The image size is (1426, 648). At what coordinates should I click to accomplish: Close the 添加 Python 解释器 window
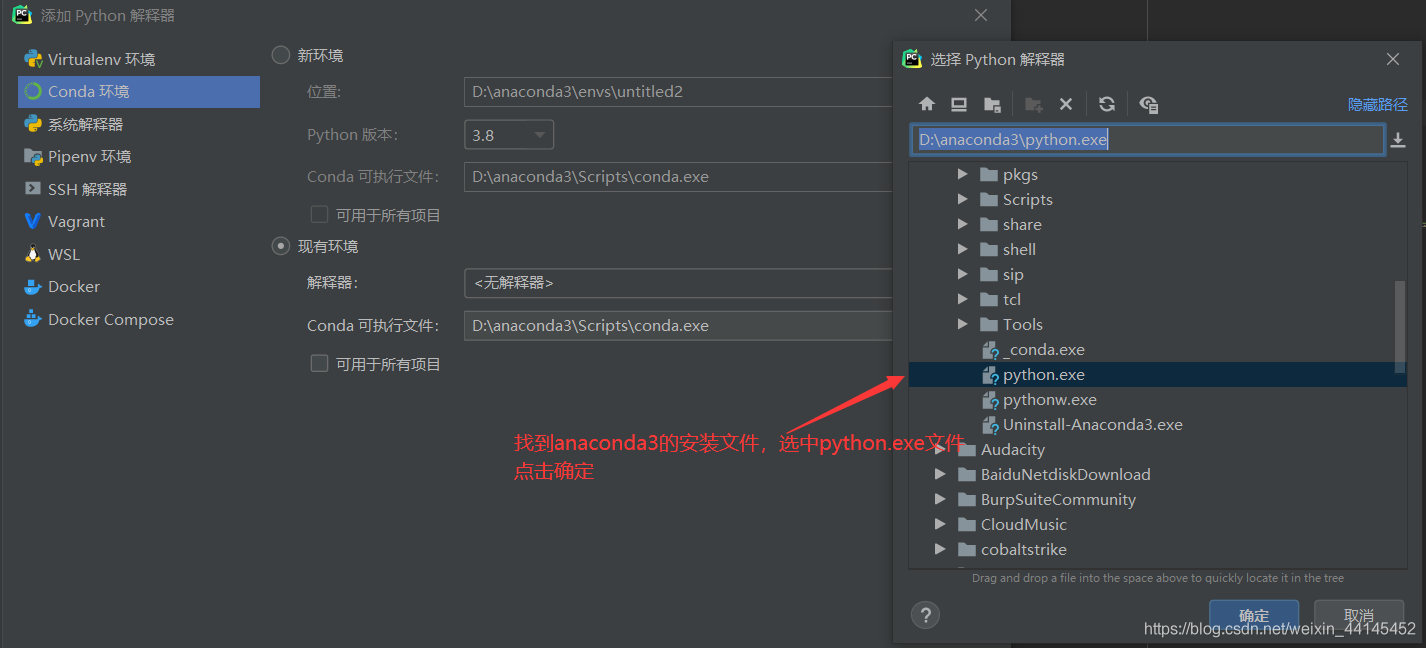[981, 15]
